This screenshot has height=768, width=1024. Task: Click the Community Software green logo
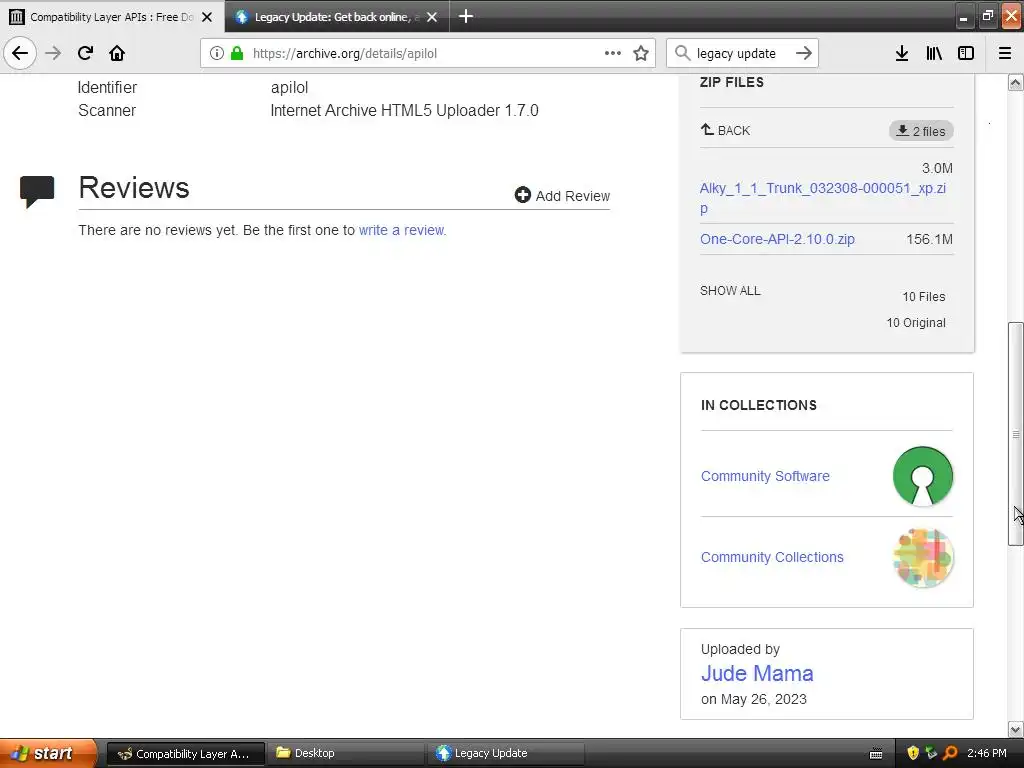pyautogui.click(x=923, y=476)
